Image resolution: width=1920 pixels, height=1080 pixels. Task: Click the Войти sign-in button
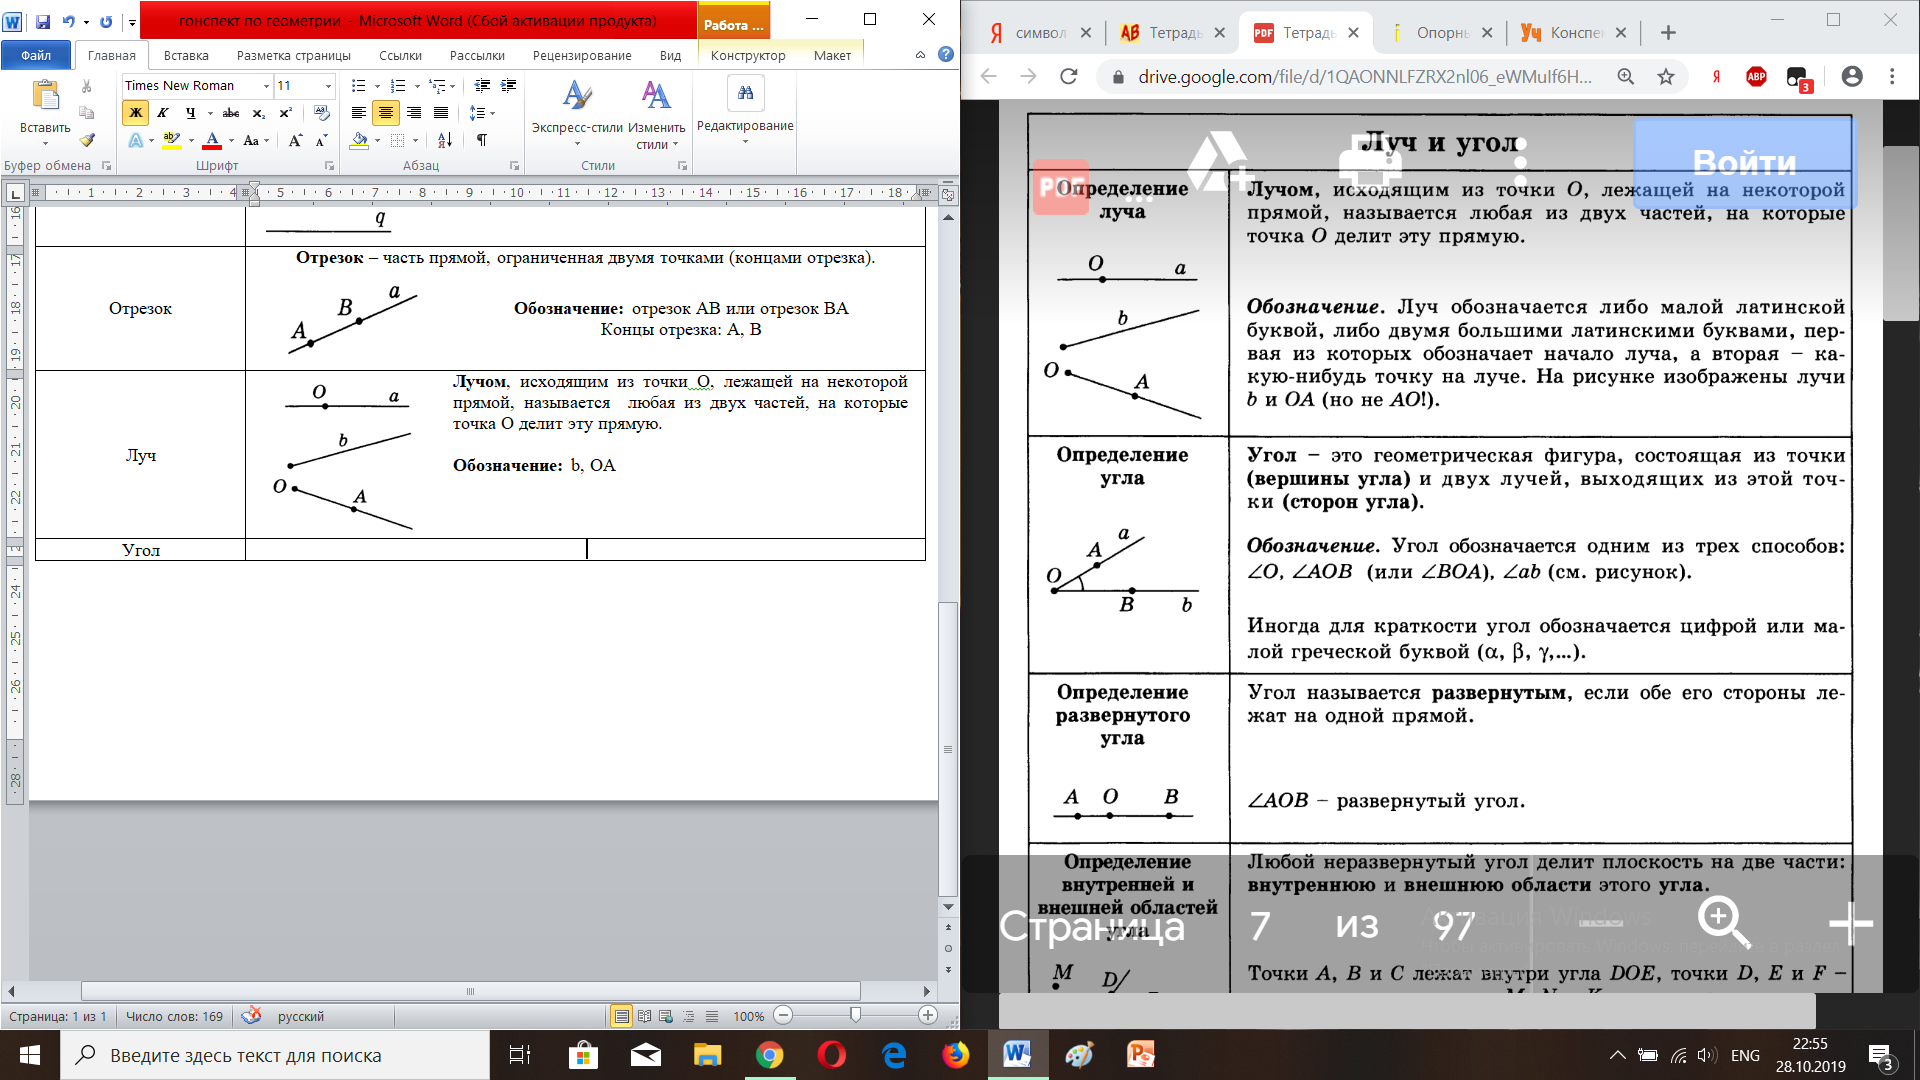coord(1744,162)
